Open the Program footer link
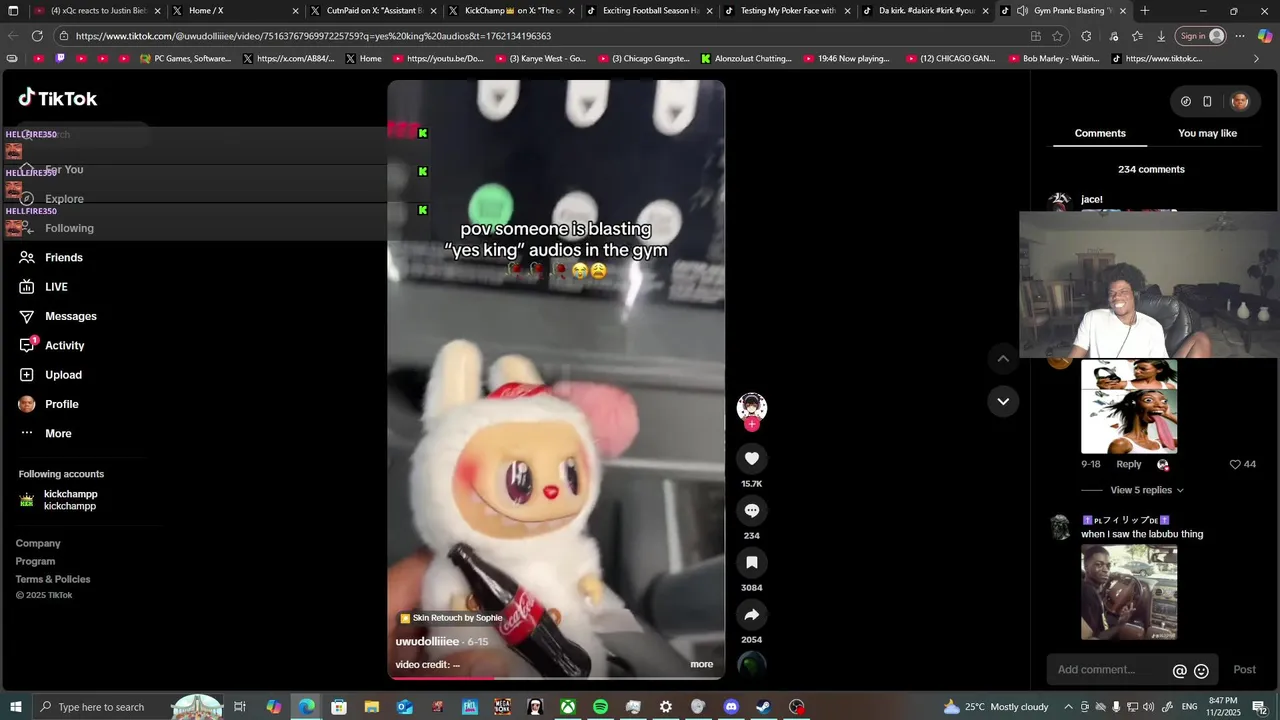Viewport: 1280px width, 720px height. pos(35,561)
